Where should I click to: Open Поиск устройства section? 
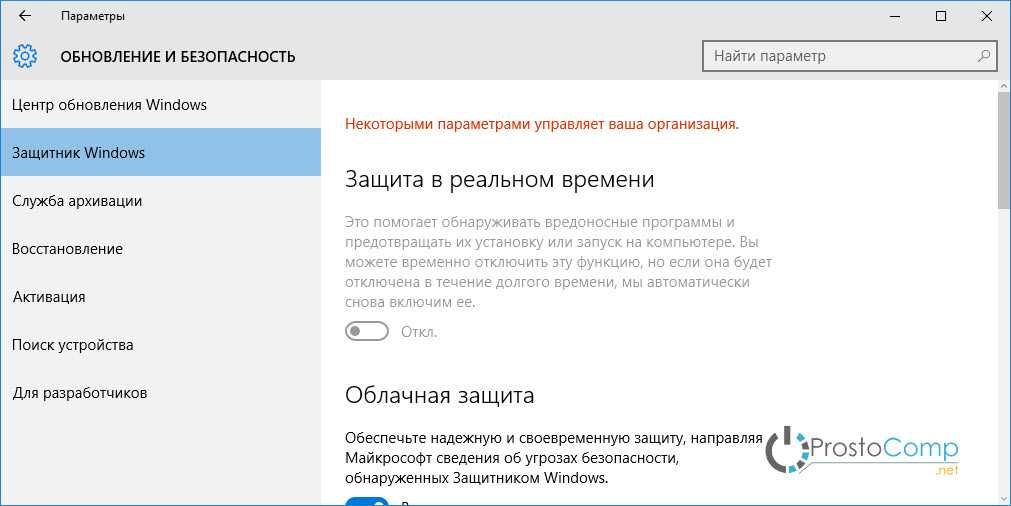161,345
